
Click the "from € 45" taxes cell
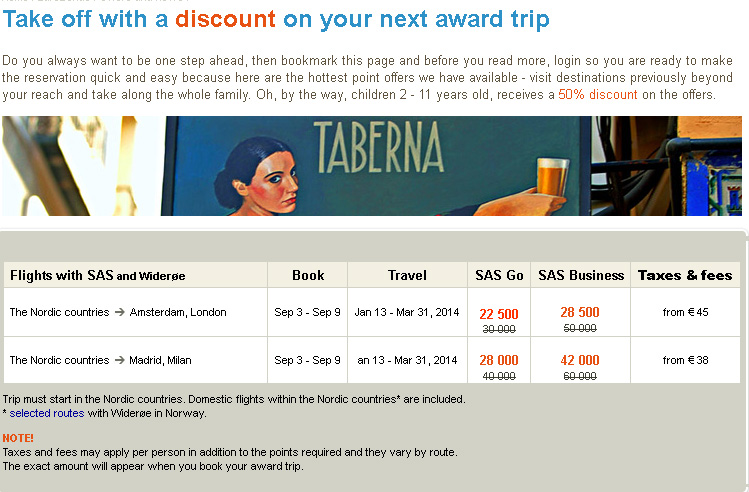(x=685, y=312)
